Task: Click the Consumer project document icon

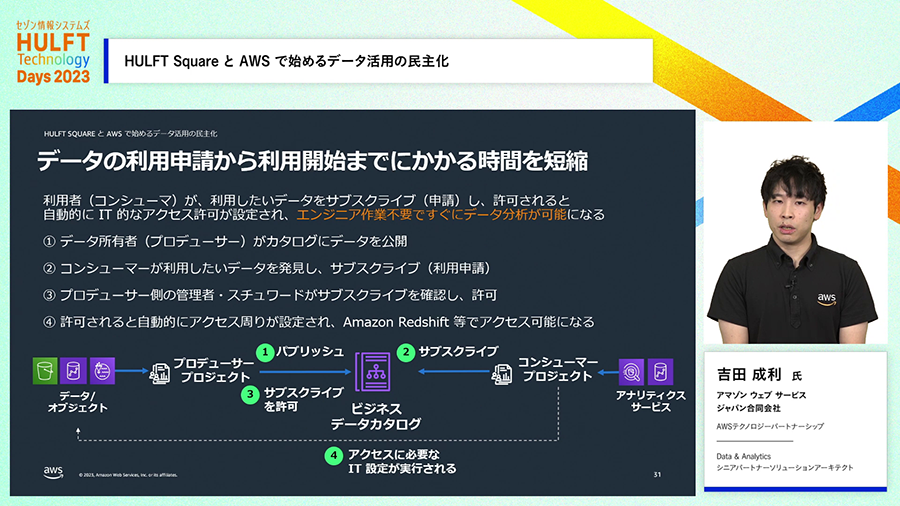Action: 503,373
